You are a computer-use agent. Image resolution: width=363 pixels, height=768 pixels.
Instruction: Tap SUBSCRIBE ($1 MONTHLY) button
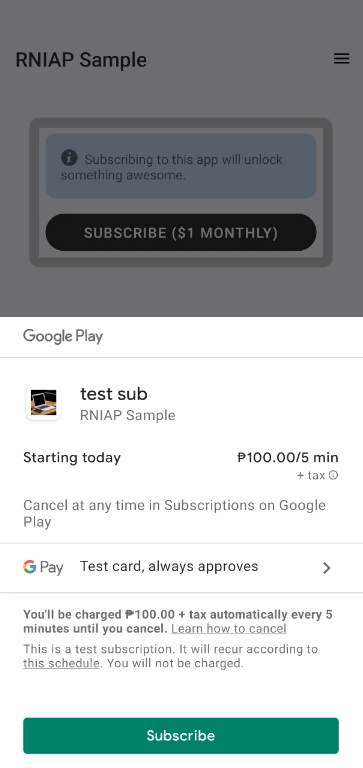click(181, 233)
